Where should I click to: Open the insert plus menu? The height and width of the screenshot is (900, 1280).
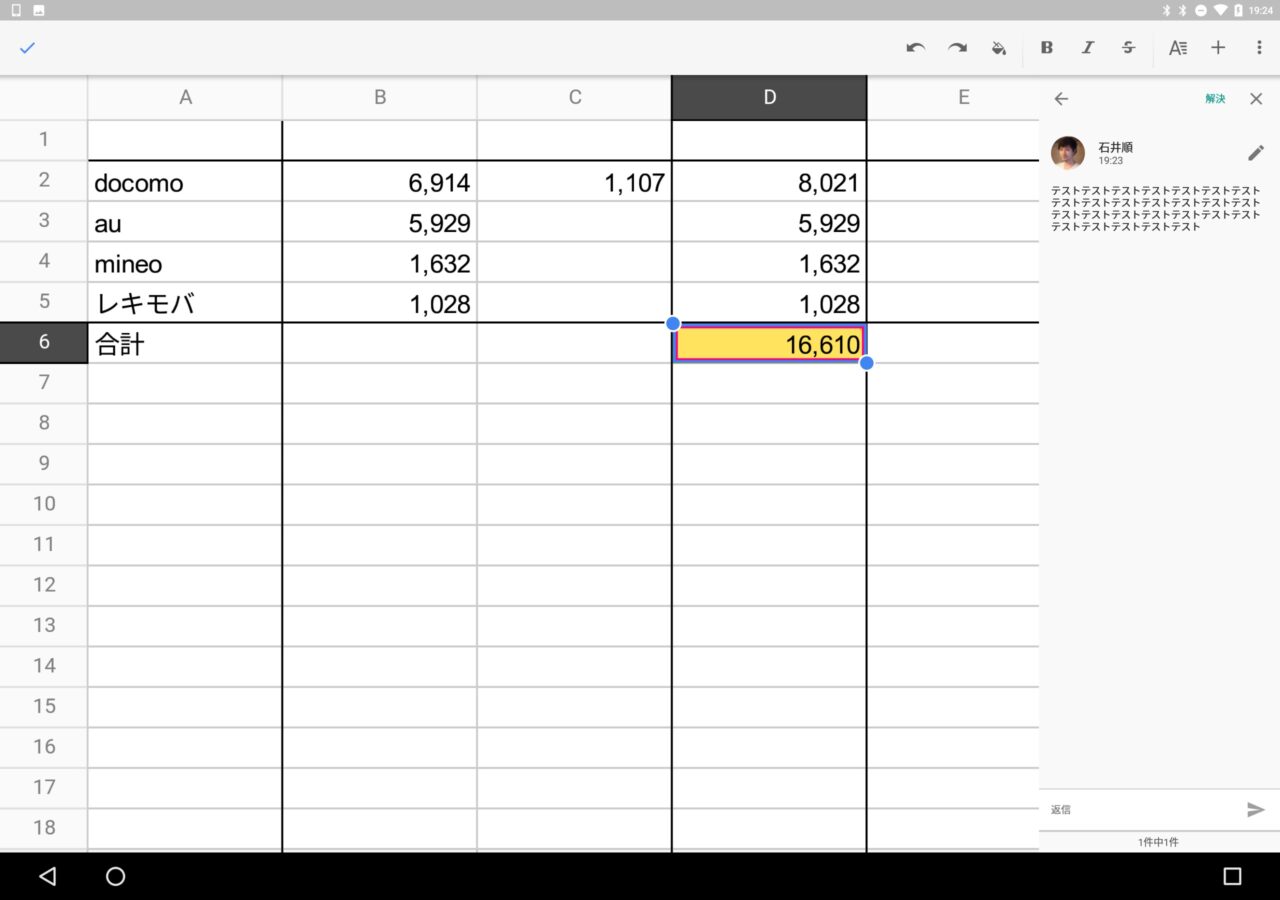click(1218, 48)
